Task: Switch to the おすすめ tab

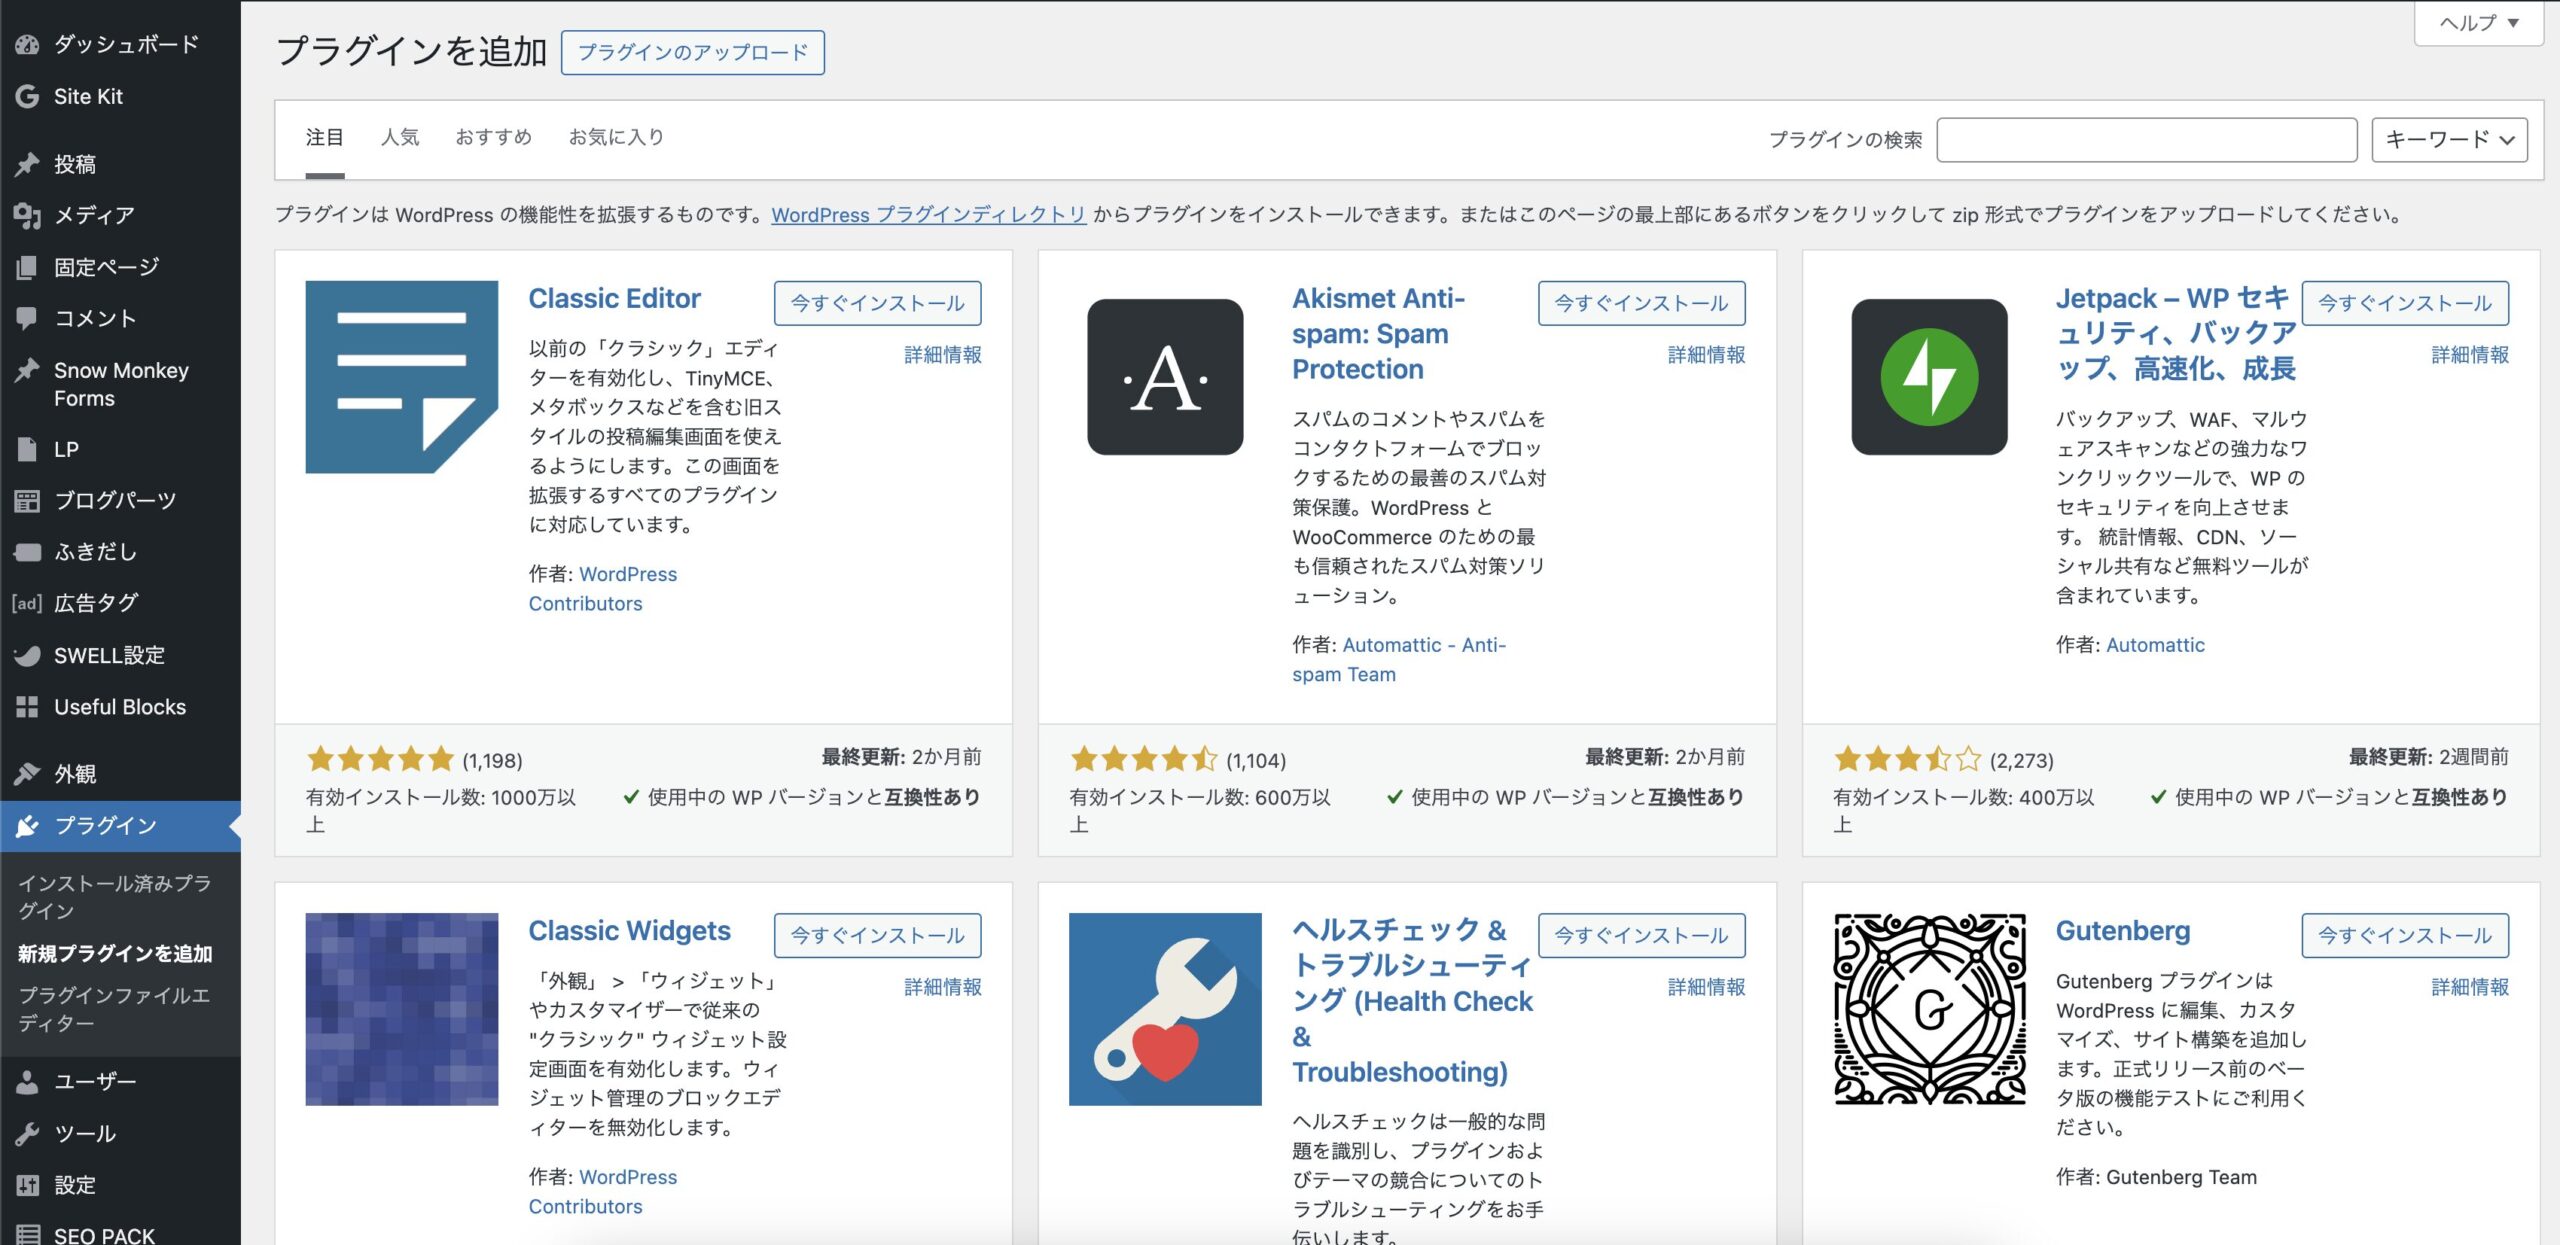Action: point(494,138)
